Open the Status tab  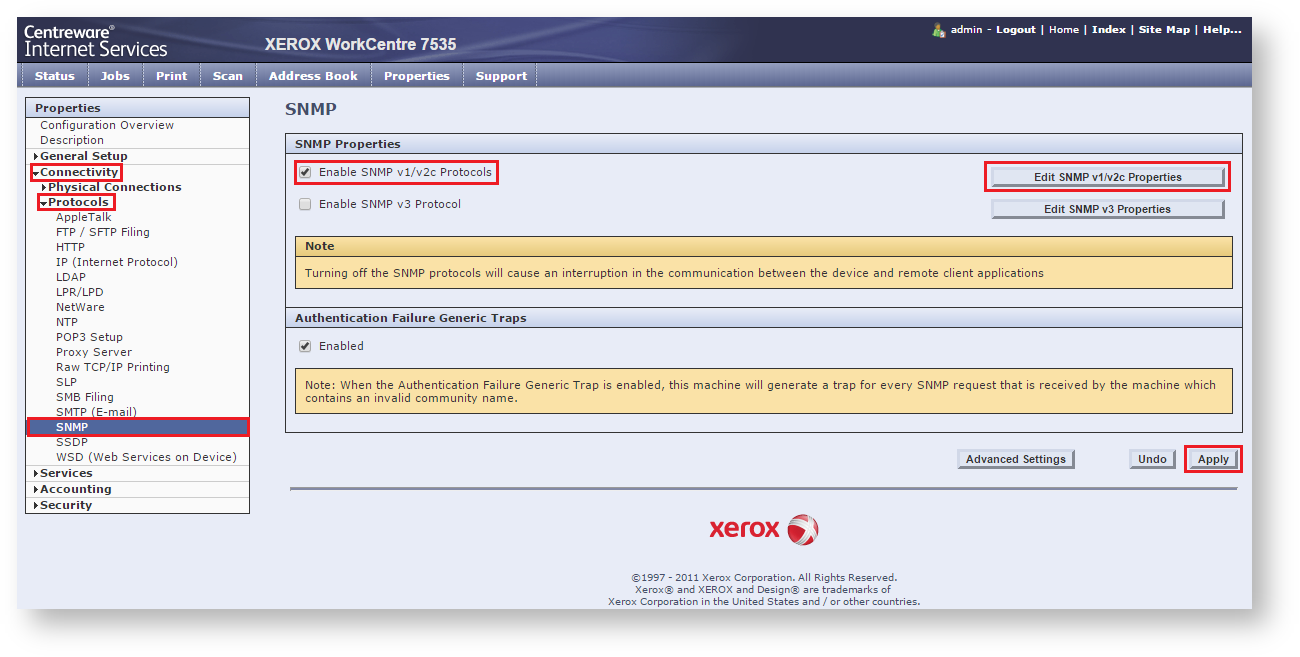[x=54, y=76]
